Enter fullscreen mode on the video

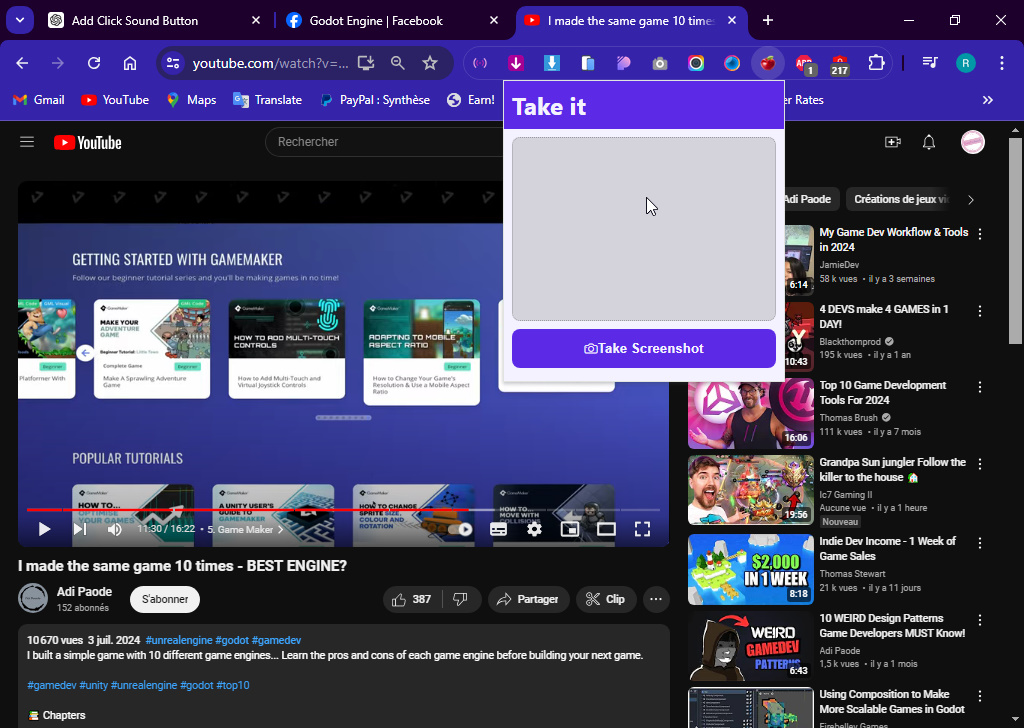(x=643, y=529)
